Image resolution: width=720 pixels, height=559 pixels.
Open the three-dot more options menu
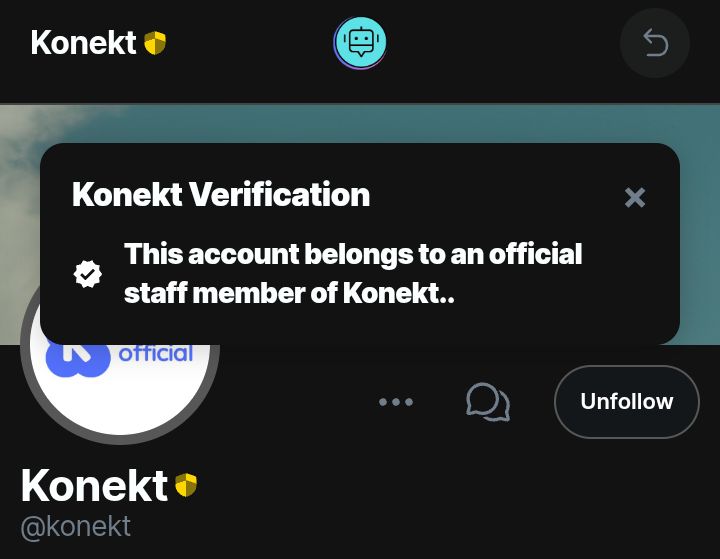click(396, 402)
